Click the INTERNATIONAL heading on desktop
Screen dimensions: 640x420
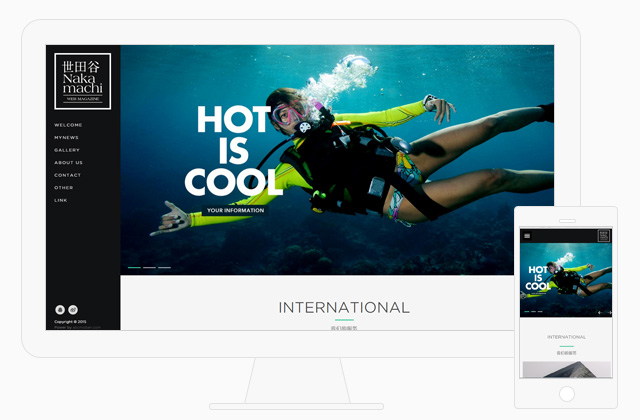[344, 307]
